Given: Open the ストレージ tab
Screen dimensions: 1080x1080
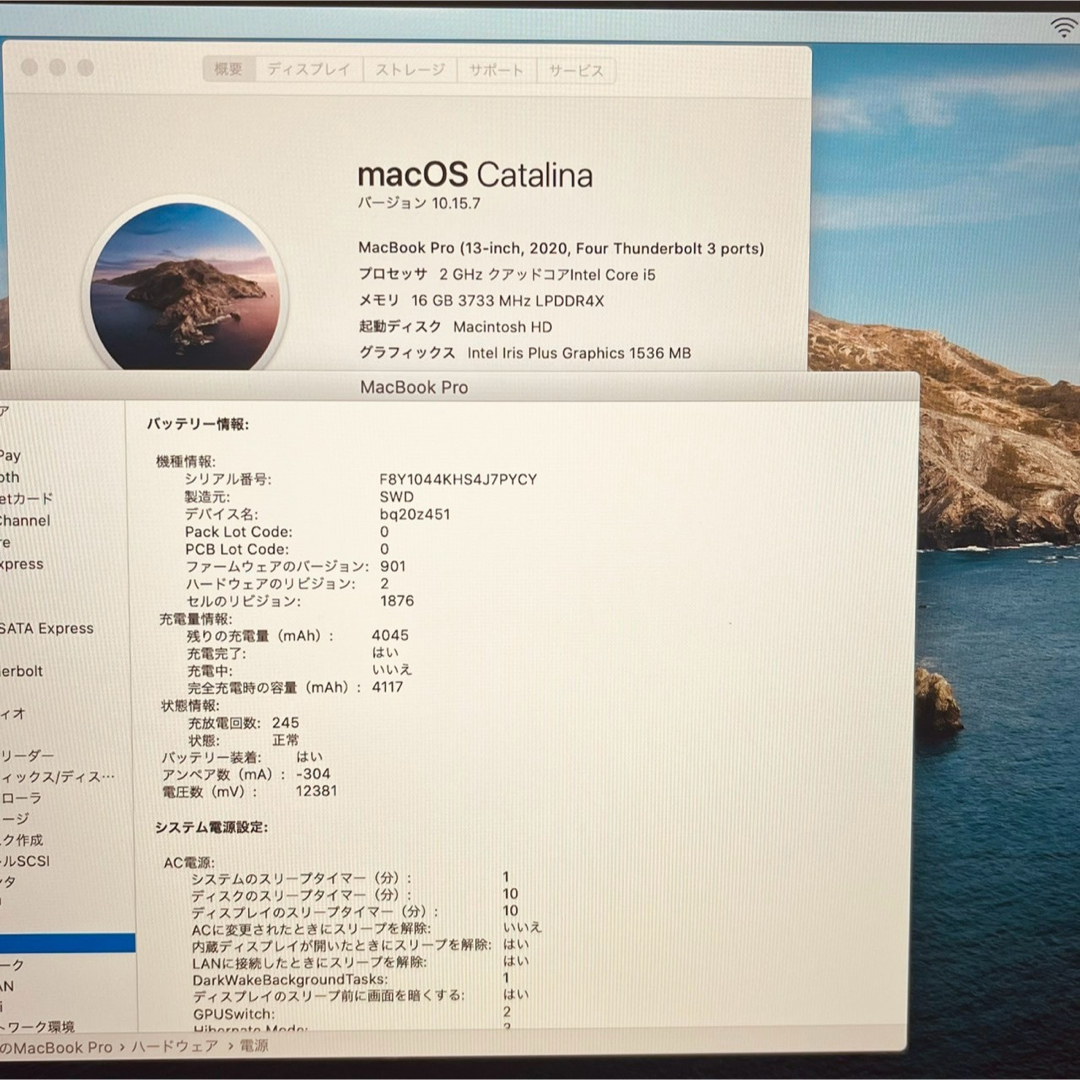Looking at the screenshot, I should [x=410, y=70].
